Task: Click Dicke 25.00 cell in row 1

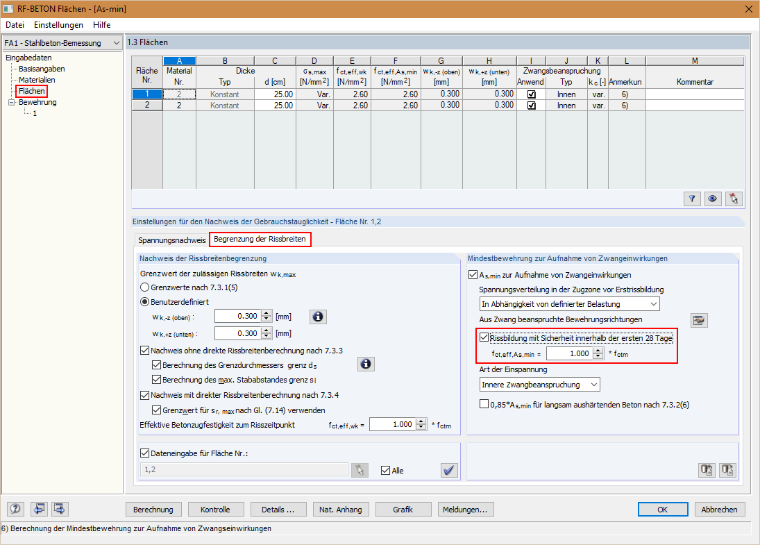Action: pos(275,94)
